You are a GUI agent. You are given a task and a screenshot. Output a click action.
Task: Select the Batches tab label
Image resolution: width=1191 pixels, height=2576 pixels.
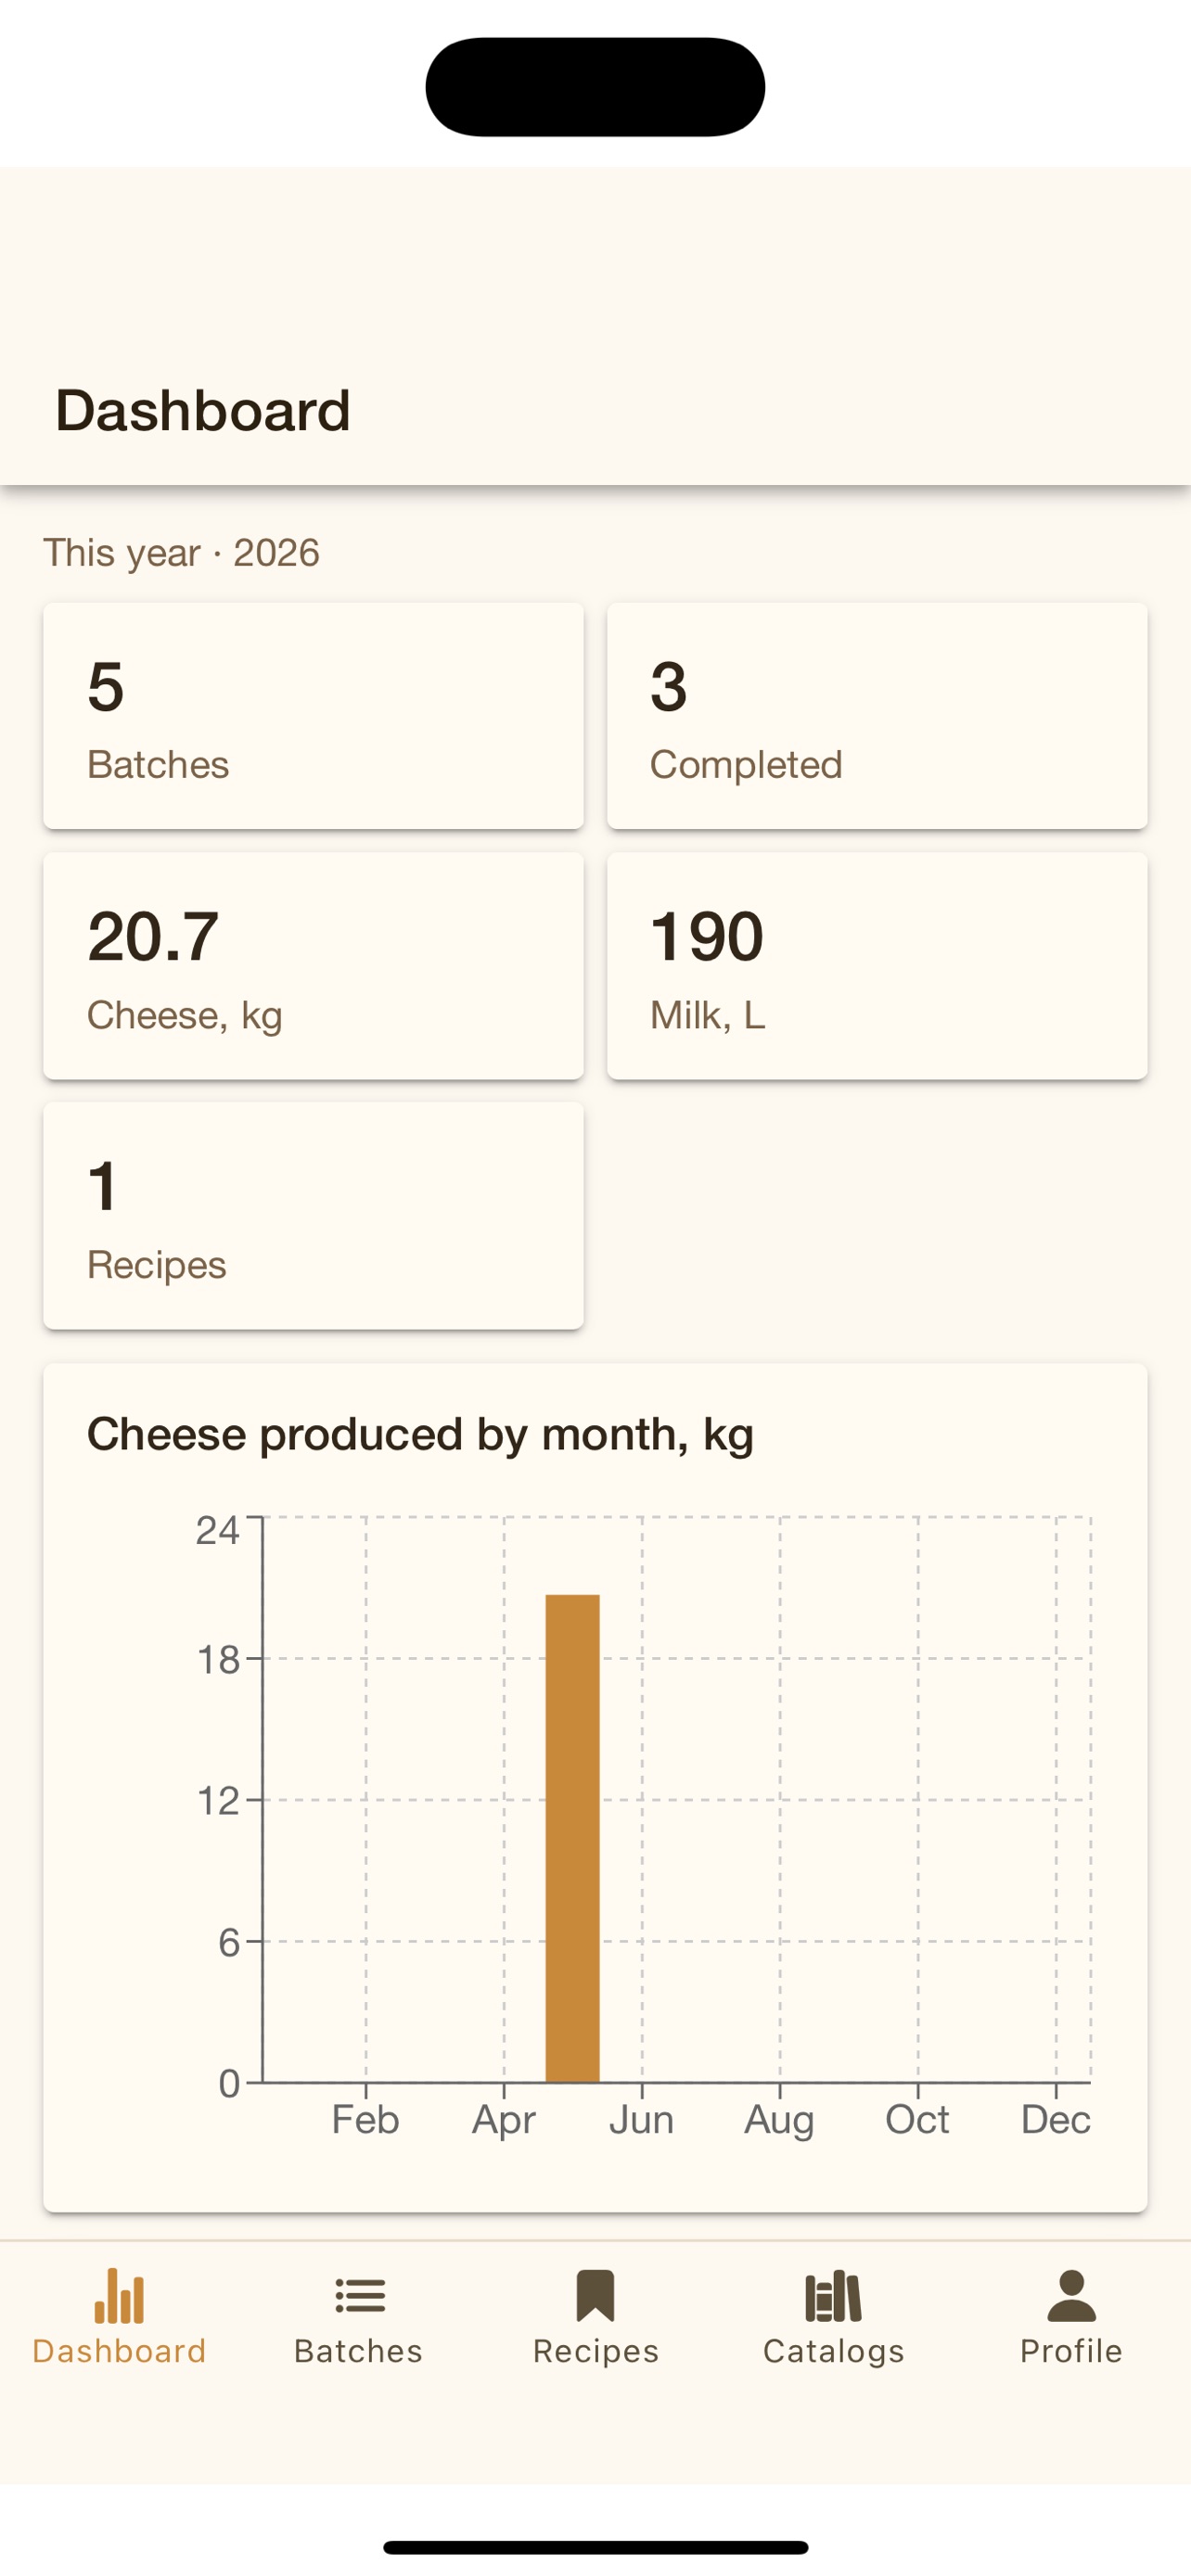click(359, 2351)
